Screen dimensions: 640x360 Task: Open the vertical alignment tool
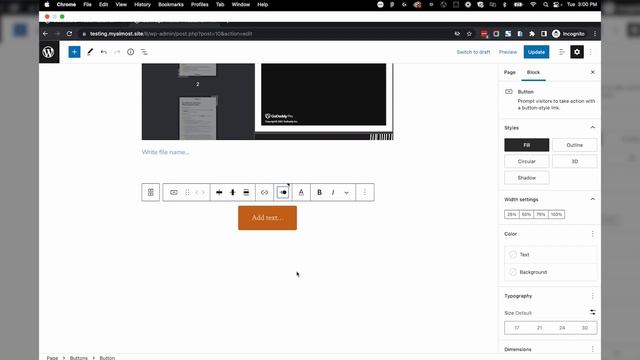233,192
